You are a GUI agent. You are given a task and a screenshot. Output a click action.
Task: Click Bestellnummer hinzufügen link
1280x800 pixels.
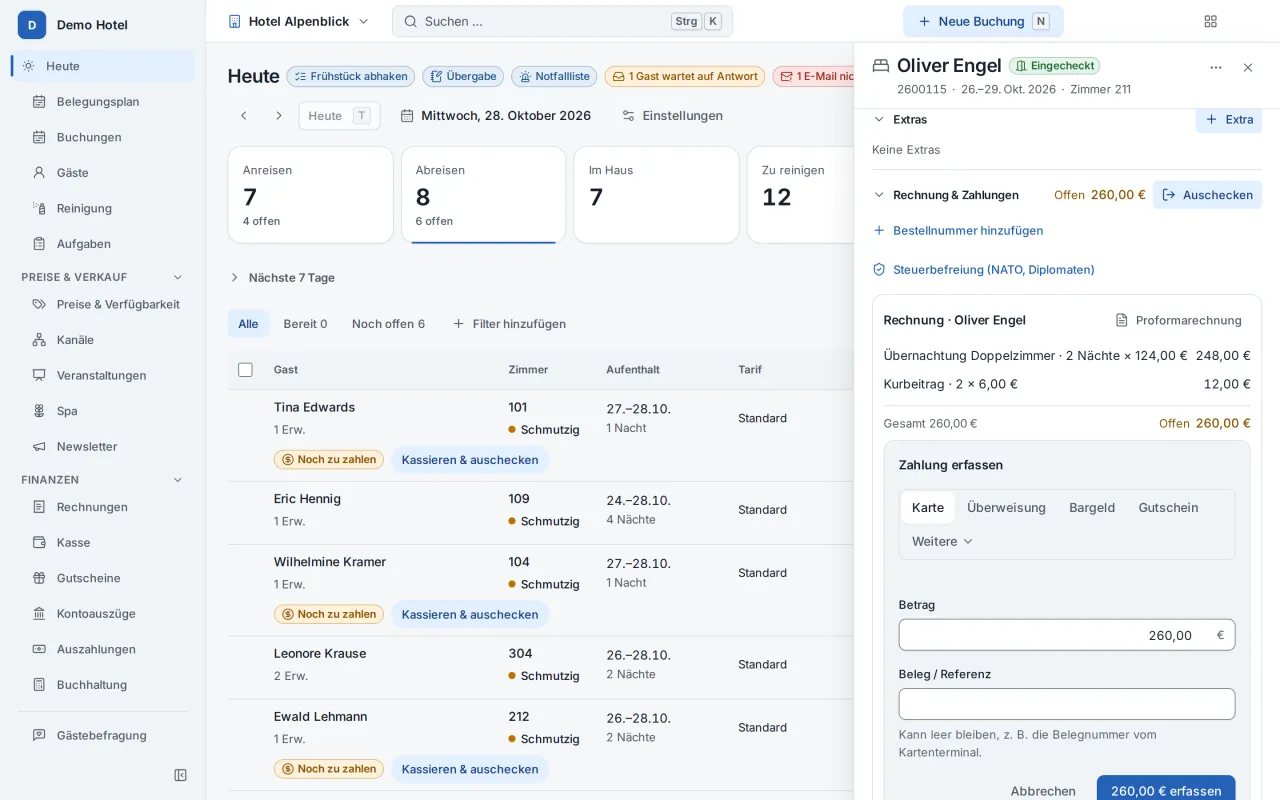(958, 230)
